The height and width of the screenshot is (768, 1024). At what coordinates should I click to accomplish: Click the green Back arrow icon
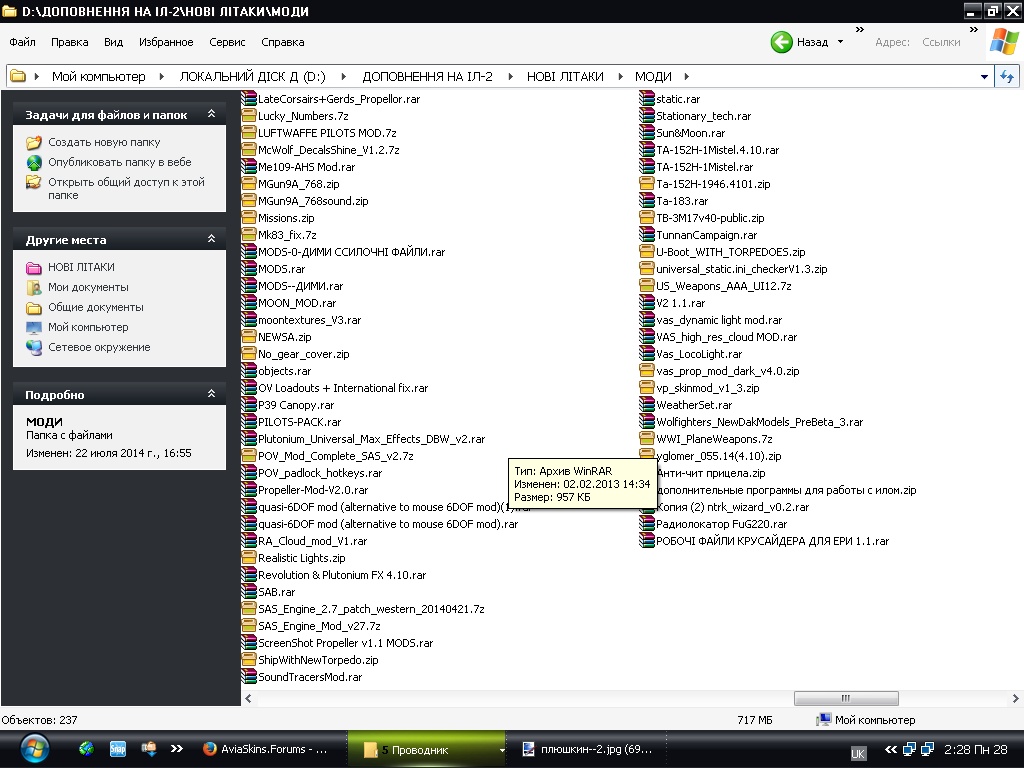pos(781,42)
